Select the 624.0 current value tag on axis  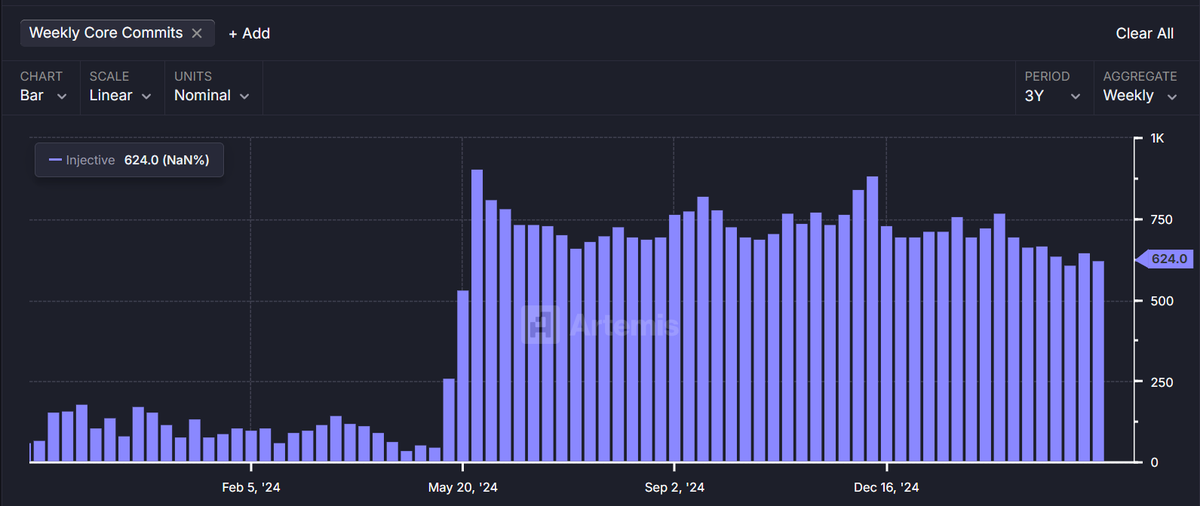point(1166,259)
